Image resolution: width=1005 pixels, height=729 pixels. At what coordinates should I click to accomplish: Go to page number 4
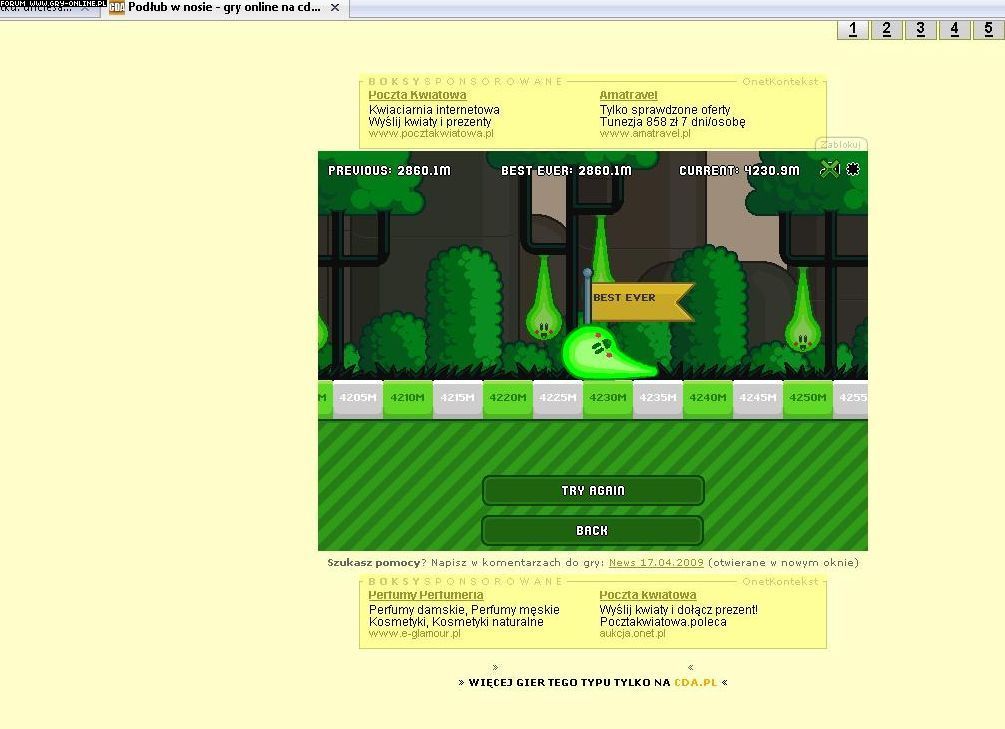coord(955,29)
